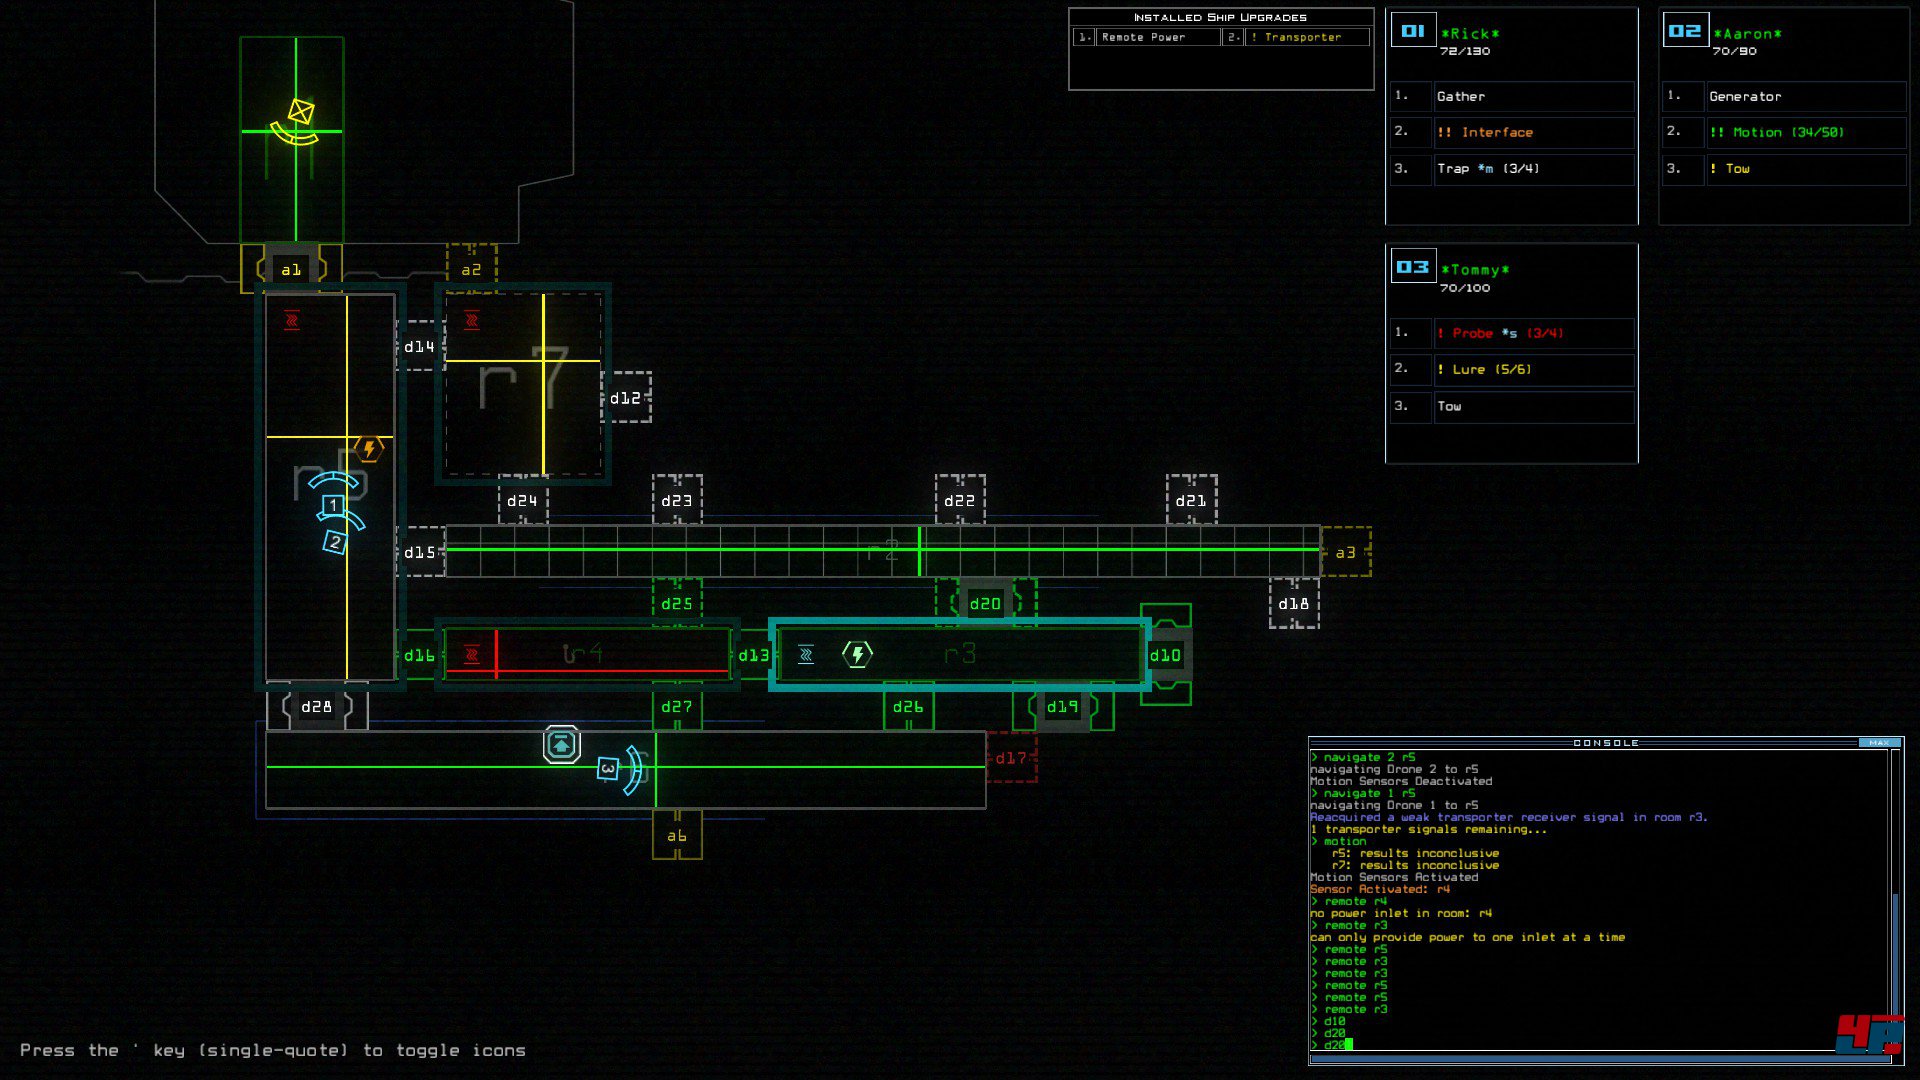Click the green power inlet icon in r3
Screen dimensions: 1920x1080
[857, 654]
